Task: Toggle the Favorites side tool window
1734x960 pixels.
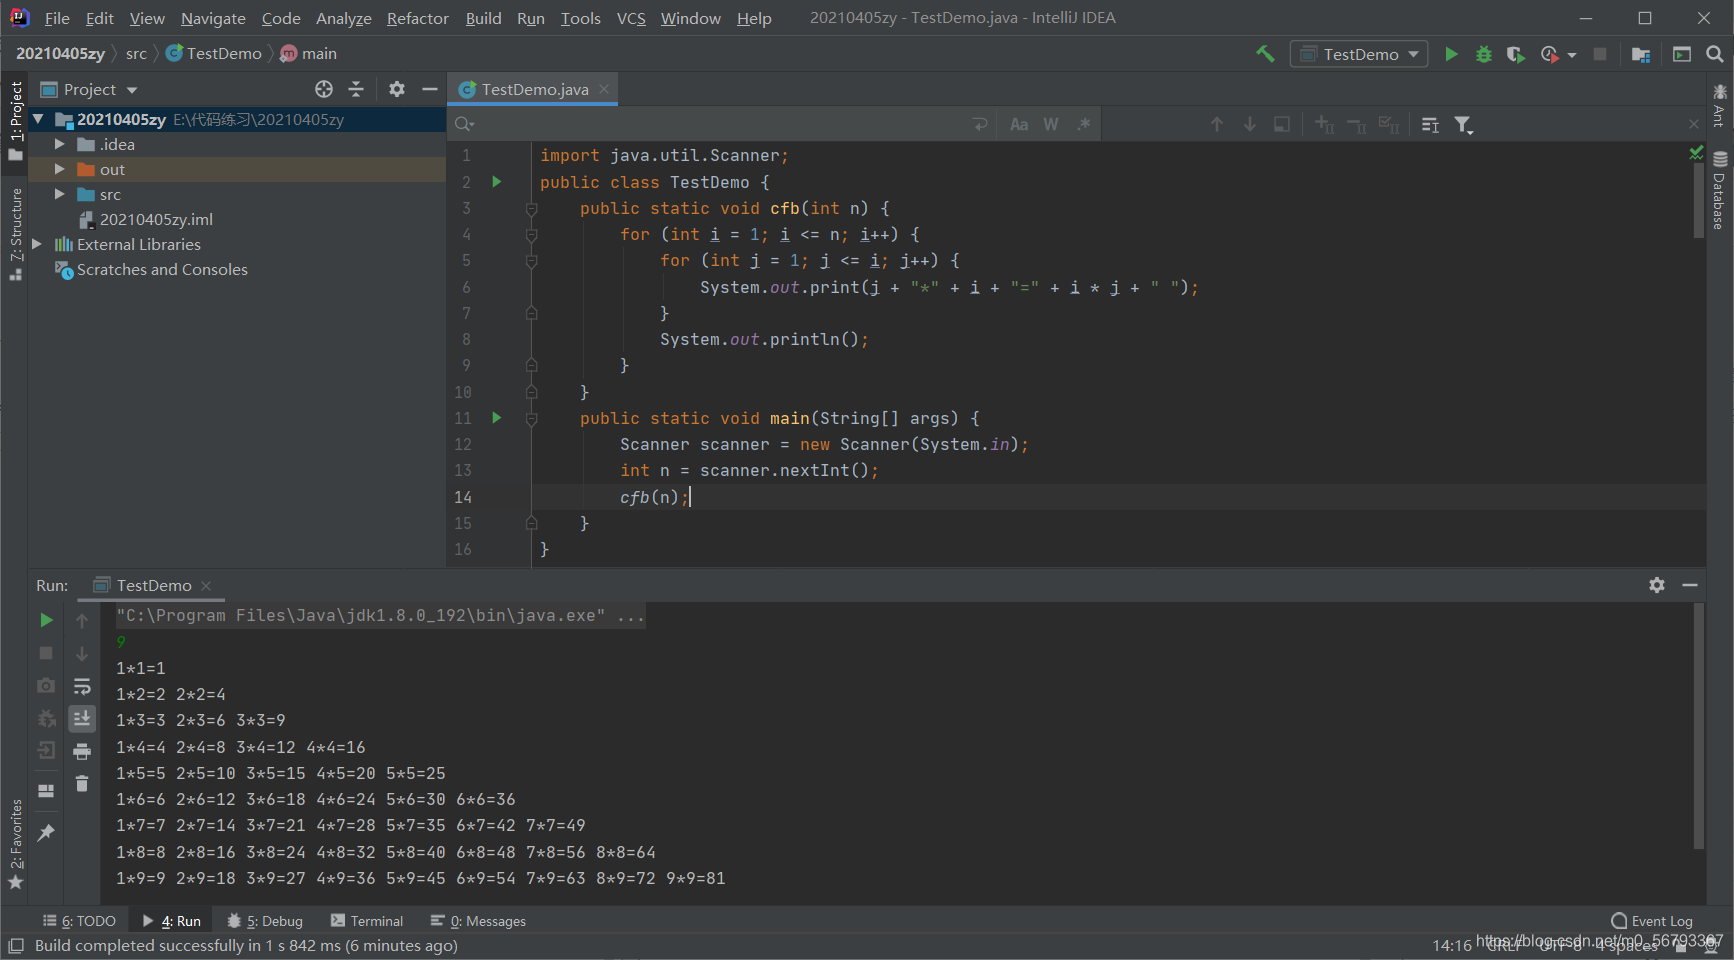Action: coord(16,844)
